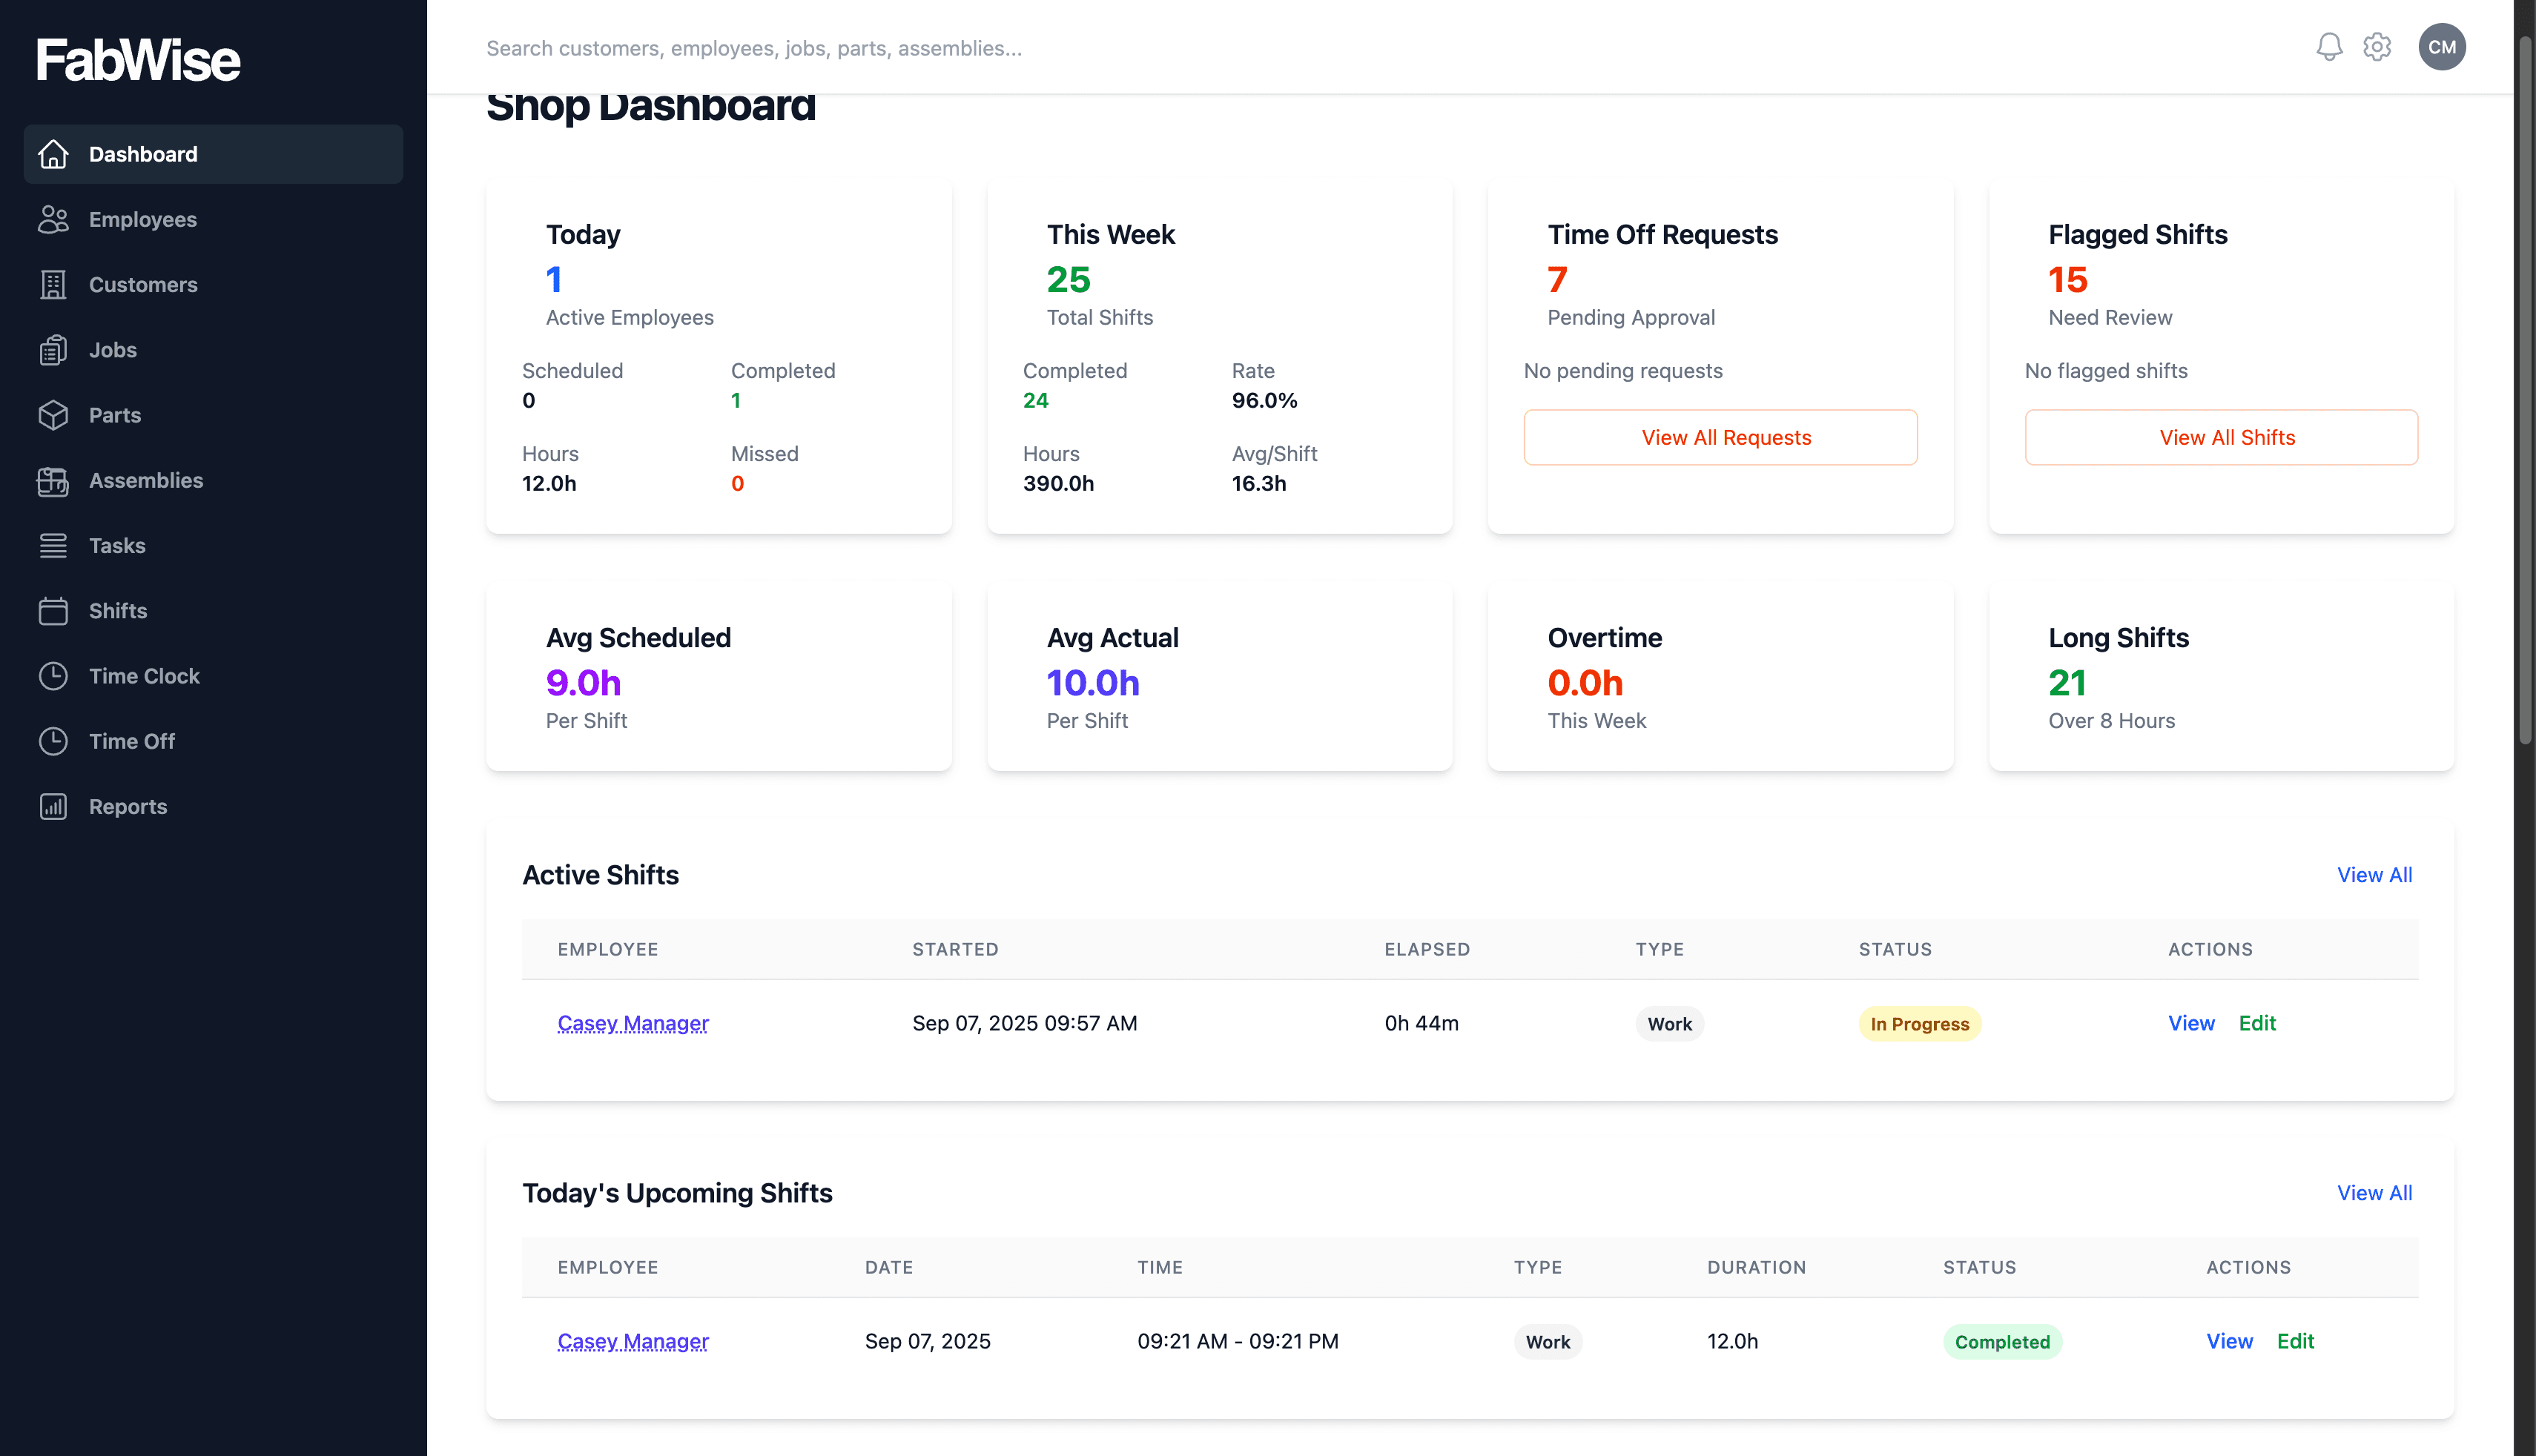Click Casey Manager link in Active Shifts
The width and height of the screenshot is (2536, 1456).
pos(633,1023)
